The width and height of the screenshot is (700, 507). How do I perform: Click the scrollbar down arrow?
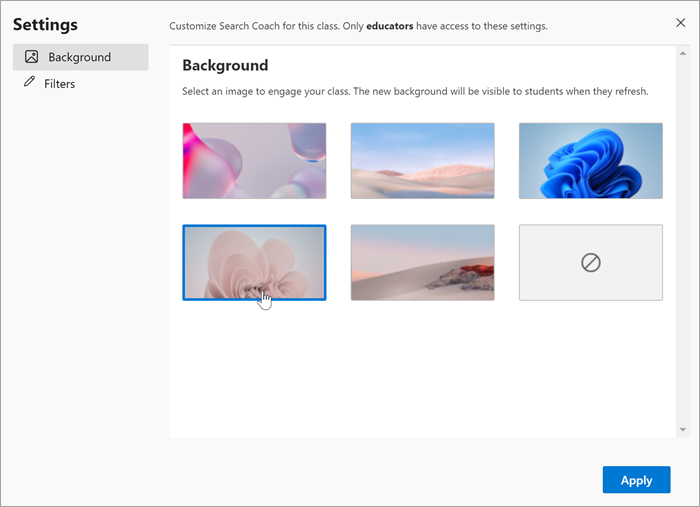pyautogui.click(x=683, y=429)
